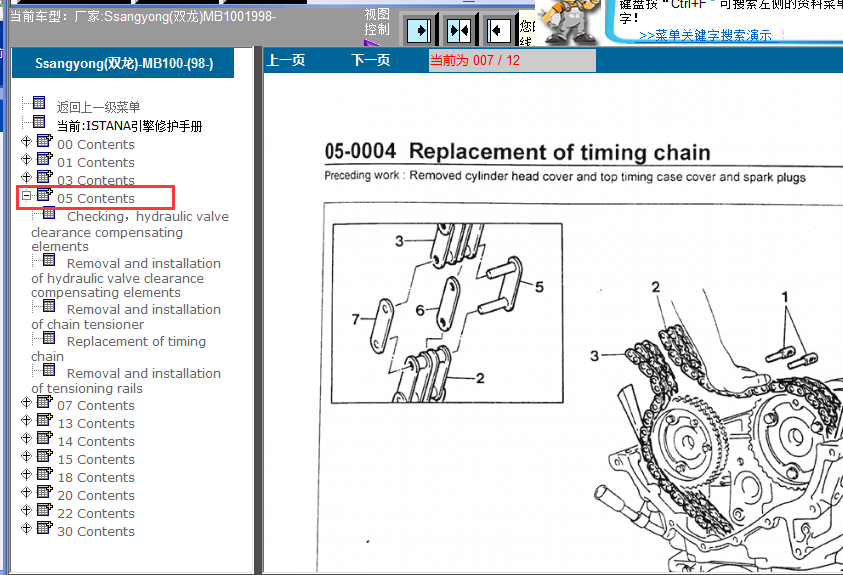Click the mechanic cartoon mascot image
Screen dimensions: 843x575
pyautogui.click(x=571, y=22)
